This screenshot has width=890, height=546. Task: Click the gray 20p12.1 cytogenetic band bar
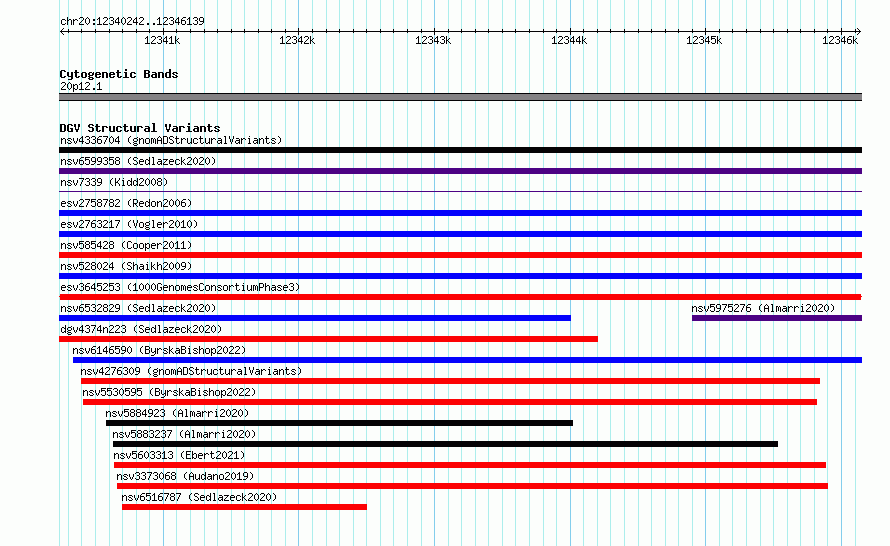tap(460, 97)
